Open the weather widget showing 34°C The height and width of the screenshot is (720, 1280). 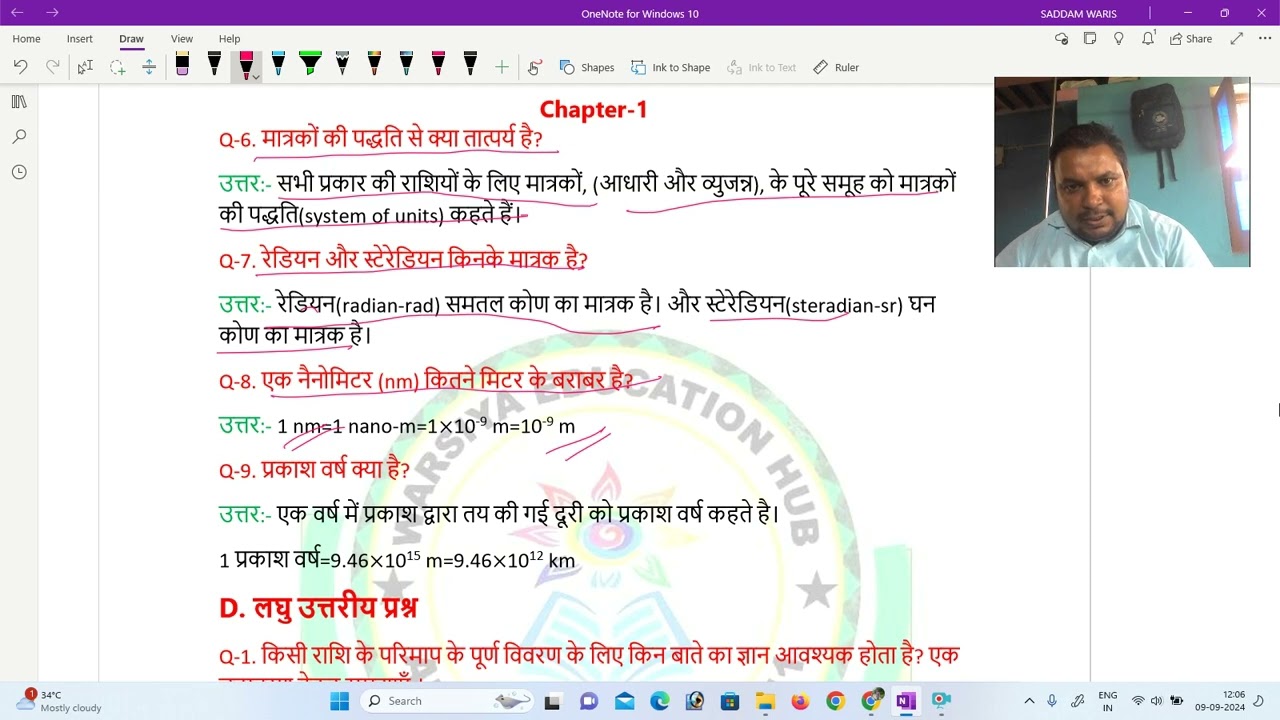click(x=60, y=701)
